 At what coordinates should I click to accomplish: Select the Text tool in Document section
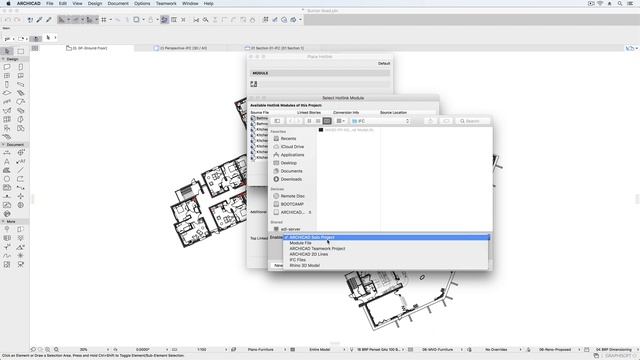point(7,162)
